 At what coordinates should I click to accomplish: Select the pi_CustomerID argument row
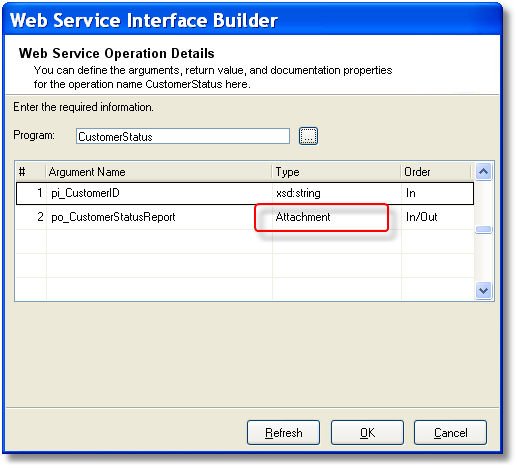pos(245,193)
